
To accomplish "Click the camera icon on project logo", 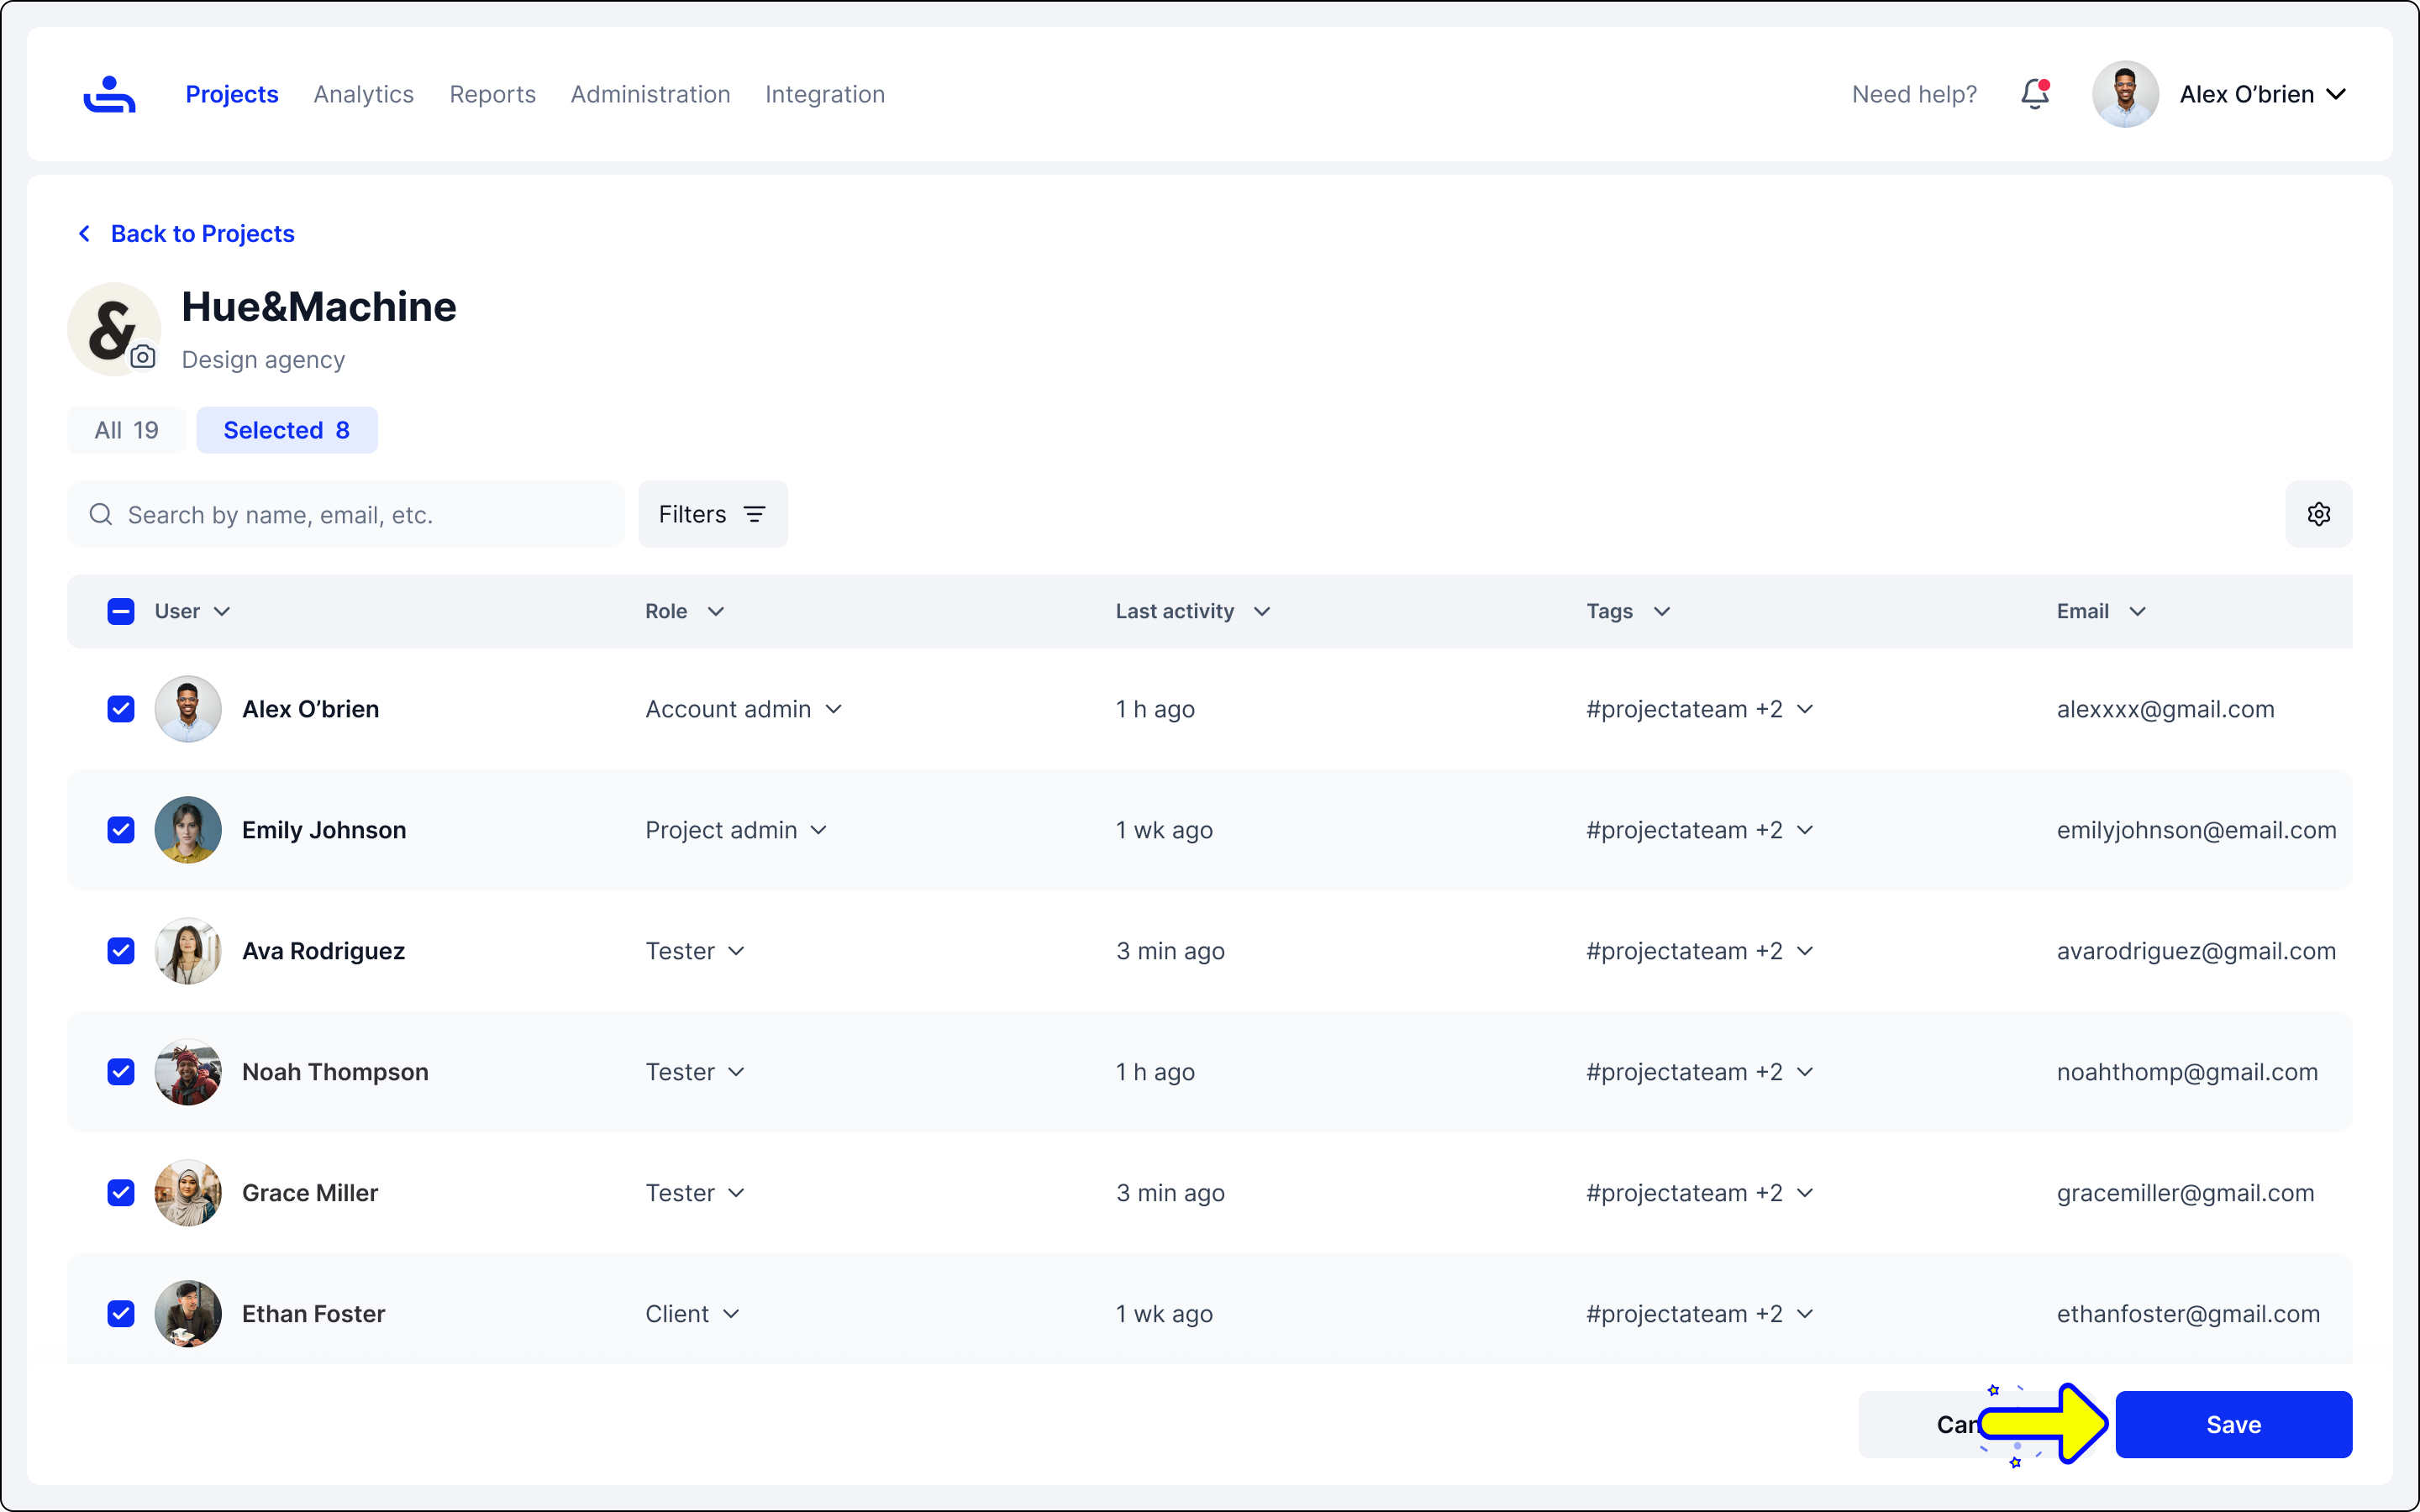I will 143,357.
